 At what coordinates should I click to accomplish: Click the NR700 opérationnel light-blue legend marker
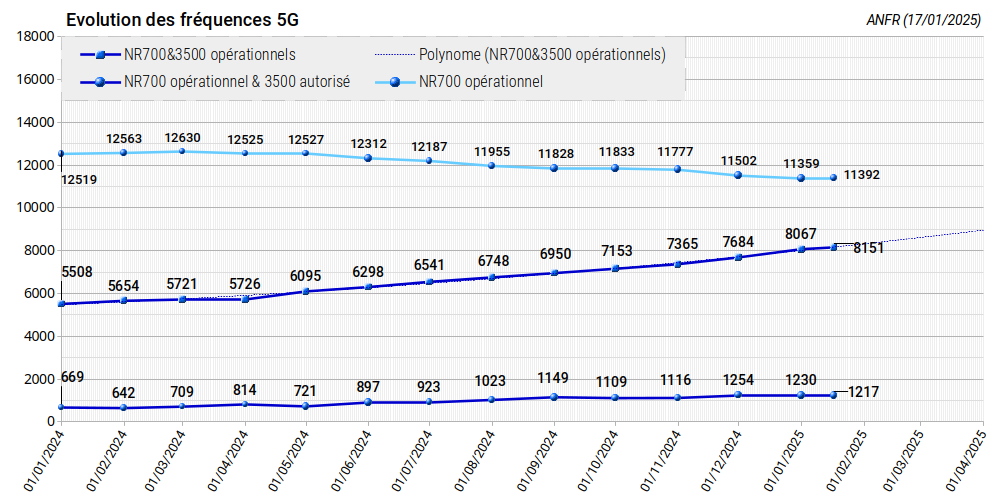pyautogui.click(x=390, y=83)
